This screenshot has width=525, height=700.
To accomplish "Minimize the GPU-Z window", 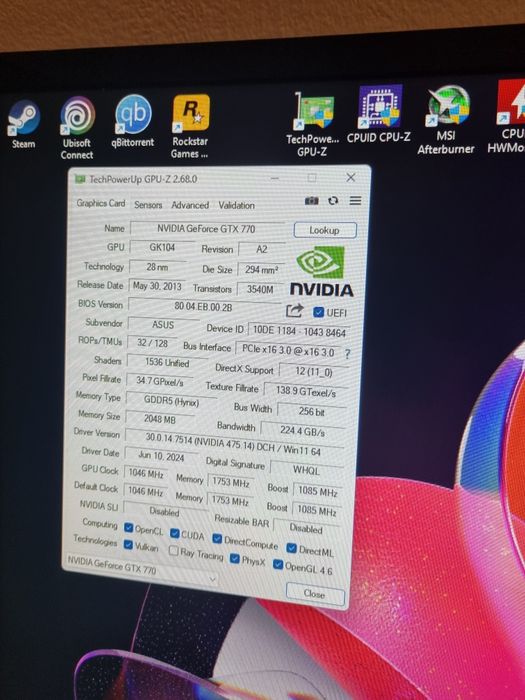I will pyautogui.click(x=275, y=178).
